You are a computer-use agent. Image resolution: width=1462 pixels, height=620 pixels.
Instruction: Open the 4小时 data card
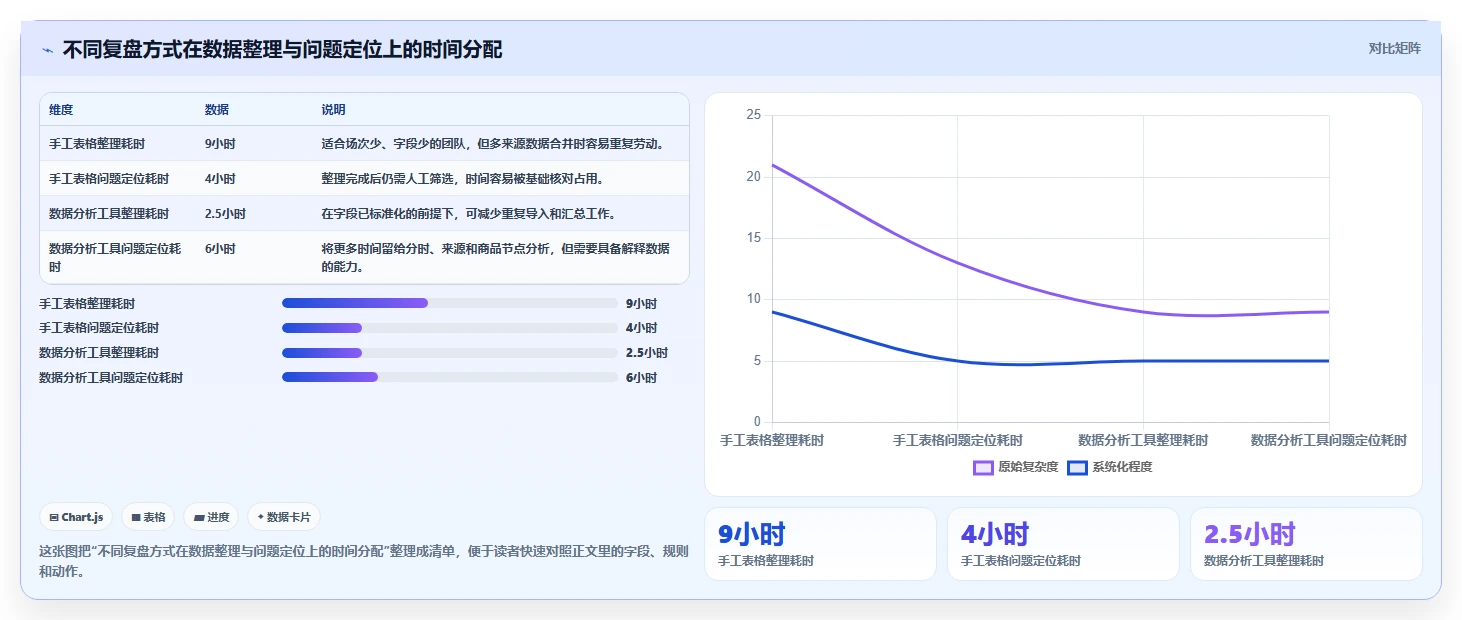(x=1063, y=544)
